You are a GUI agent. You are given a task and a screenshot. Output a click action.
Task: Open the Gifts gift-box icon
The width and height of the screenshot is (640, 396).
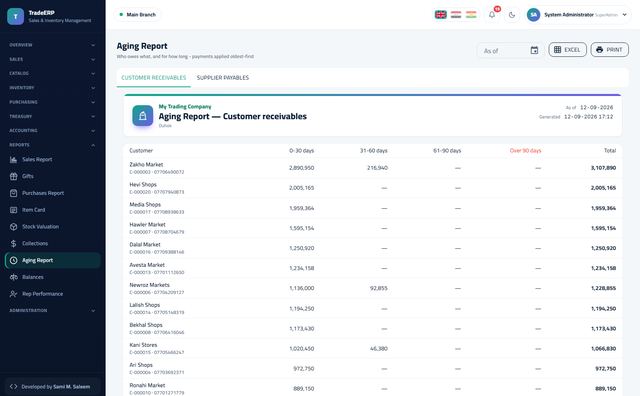coord(13,176)
